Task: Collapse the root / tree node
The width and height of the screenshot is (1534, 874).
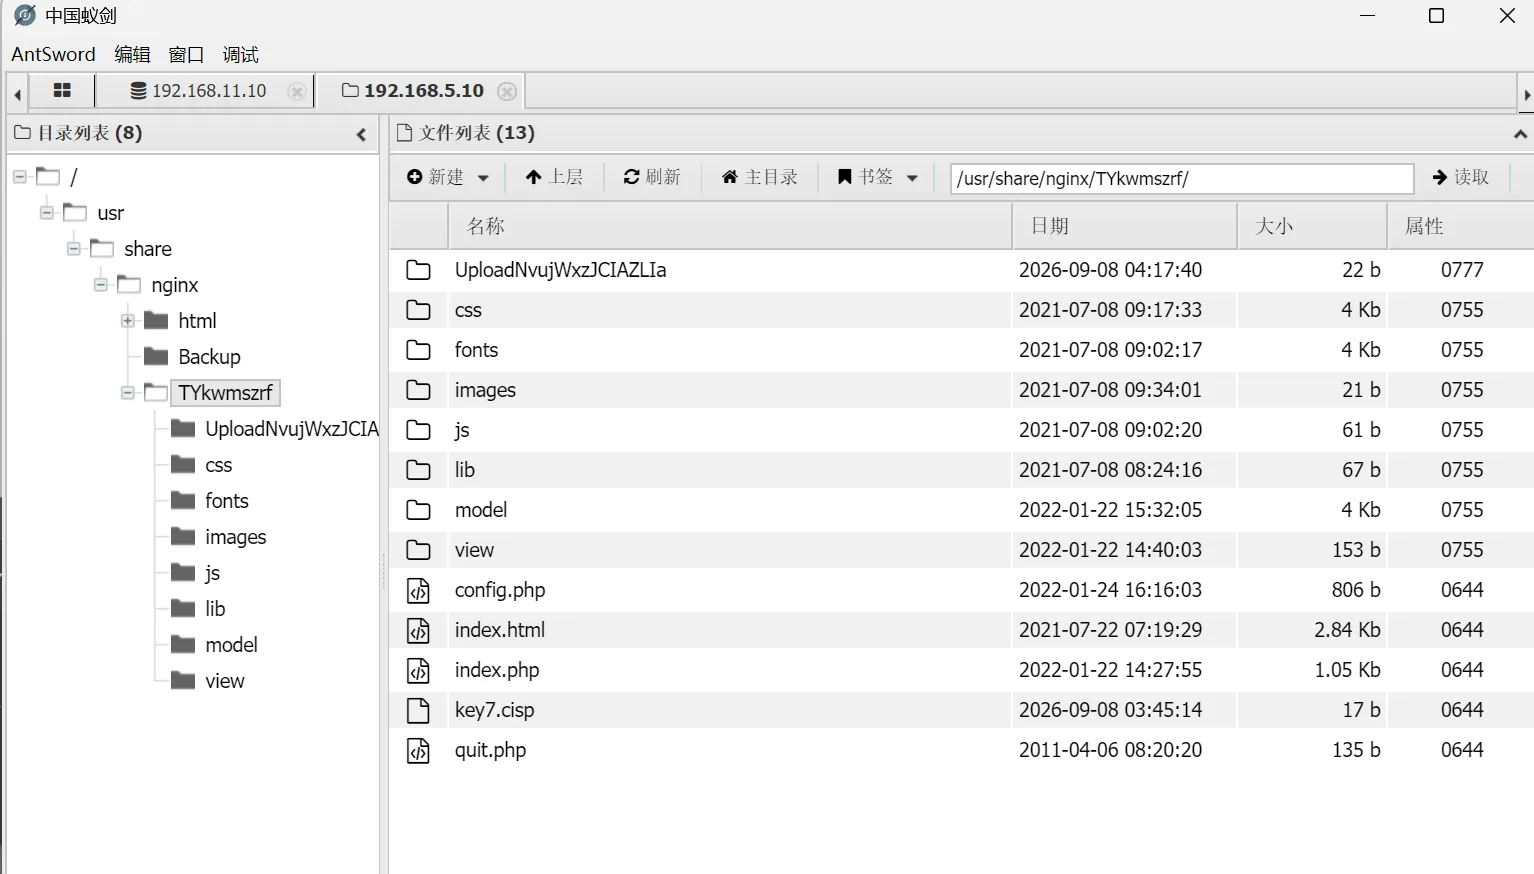Action: point(19,177)
